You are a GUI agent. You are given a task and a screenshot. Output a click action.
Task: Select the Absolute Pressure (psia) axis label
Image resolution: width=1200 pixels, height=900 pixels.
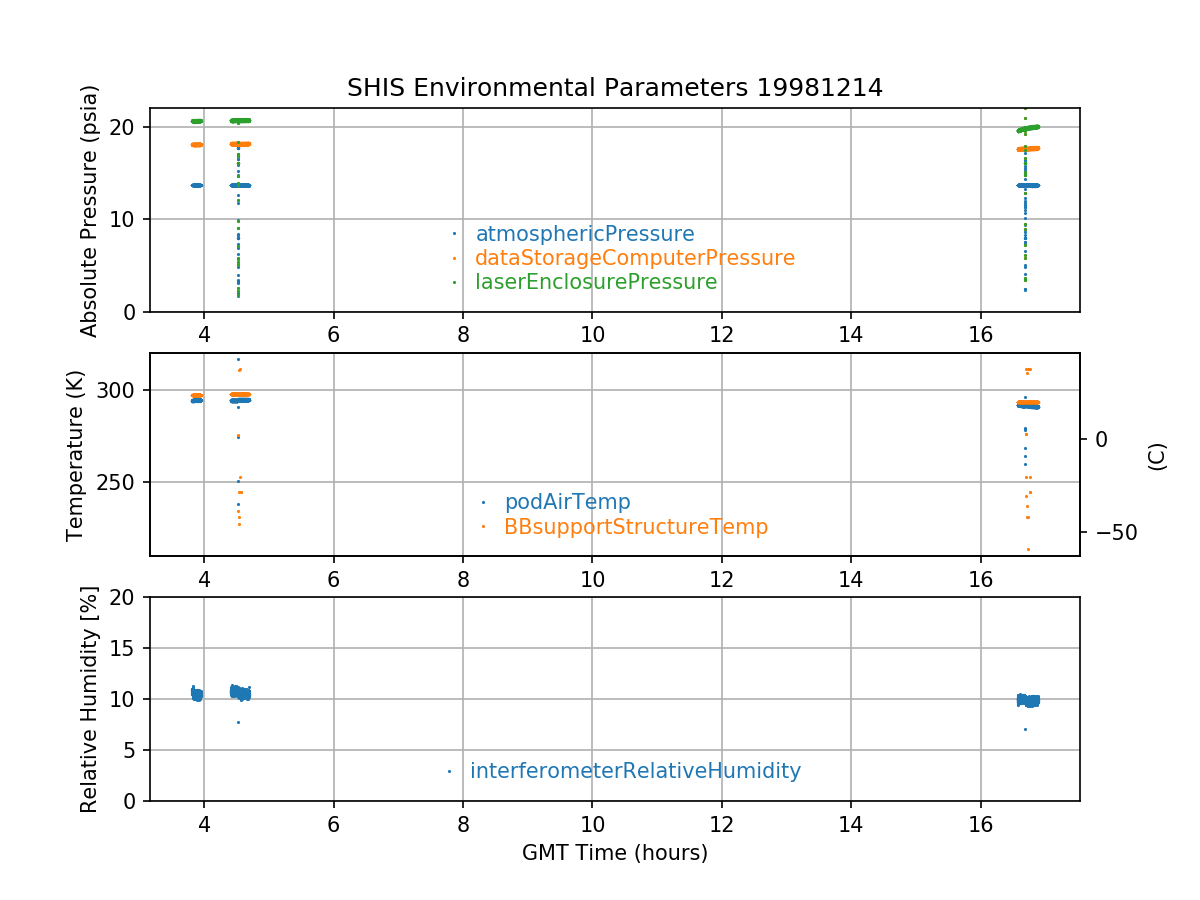(x=90, y=210)
